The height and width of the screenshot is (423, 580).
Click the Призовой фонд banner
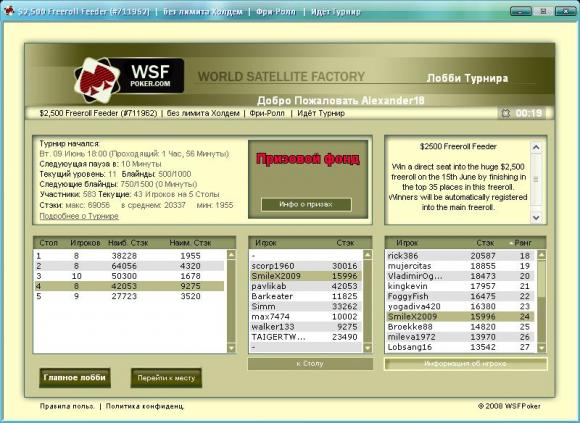(x=308, y=159)
